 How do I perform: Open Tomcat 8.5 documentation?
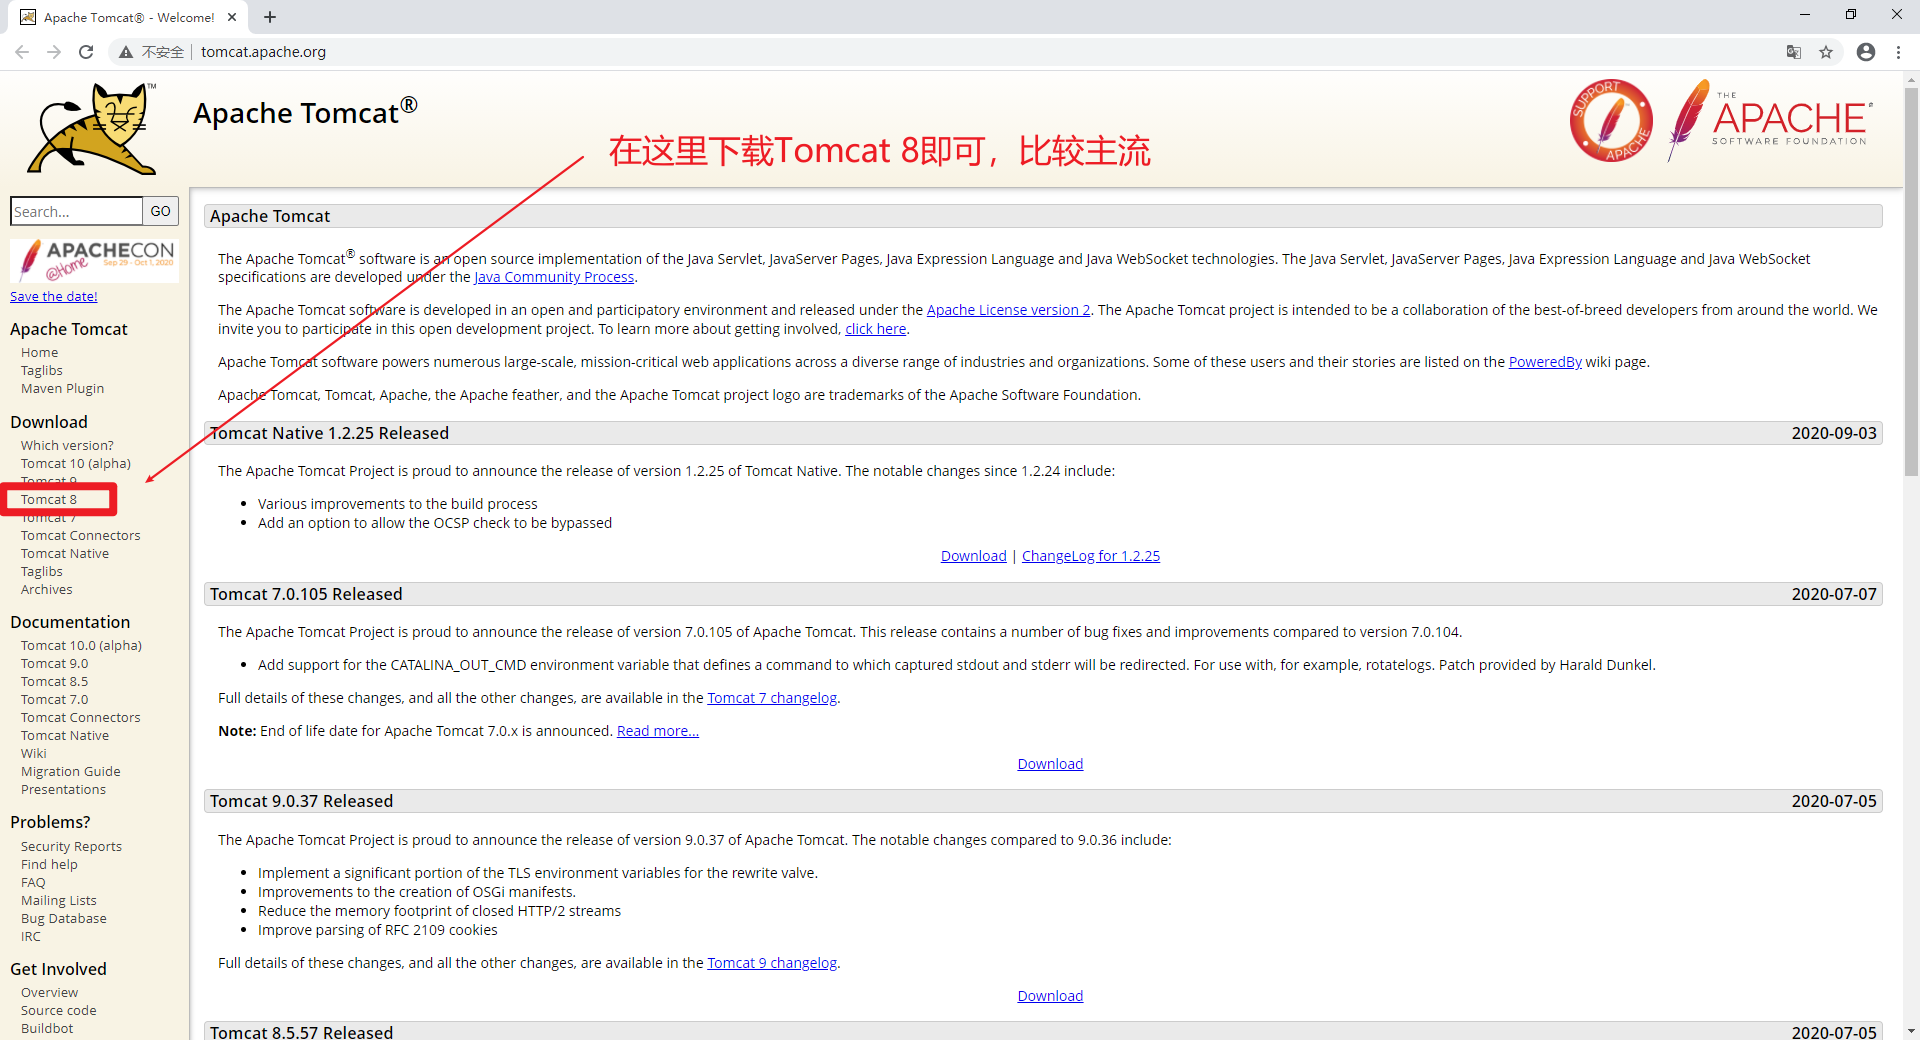coord(54,681)
